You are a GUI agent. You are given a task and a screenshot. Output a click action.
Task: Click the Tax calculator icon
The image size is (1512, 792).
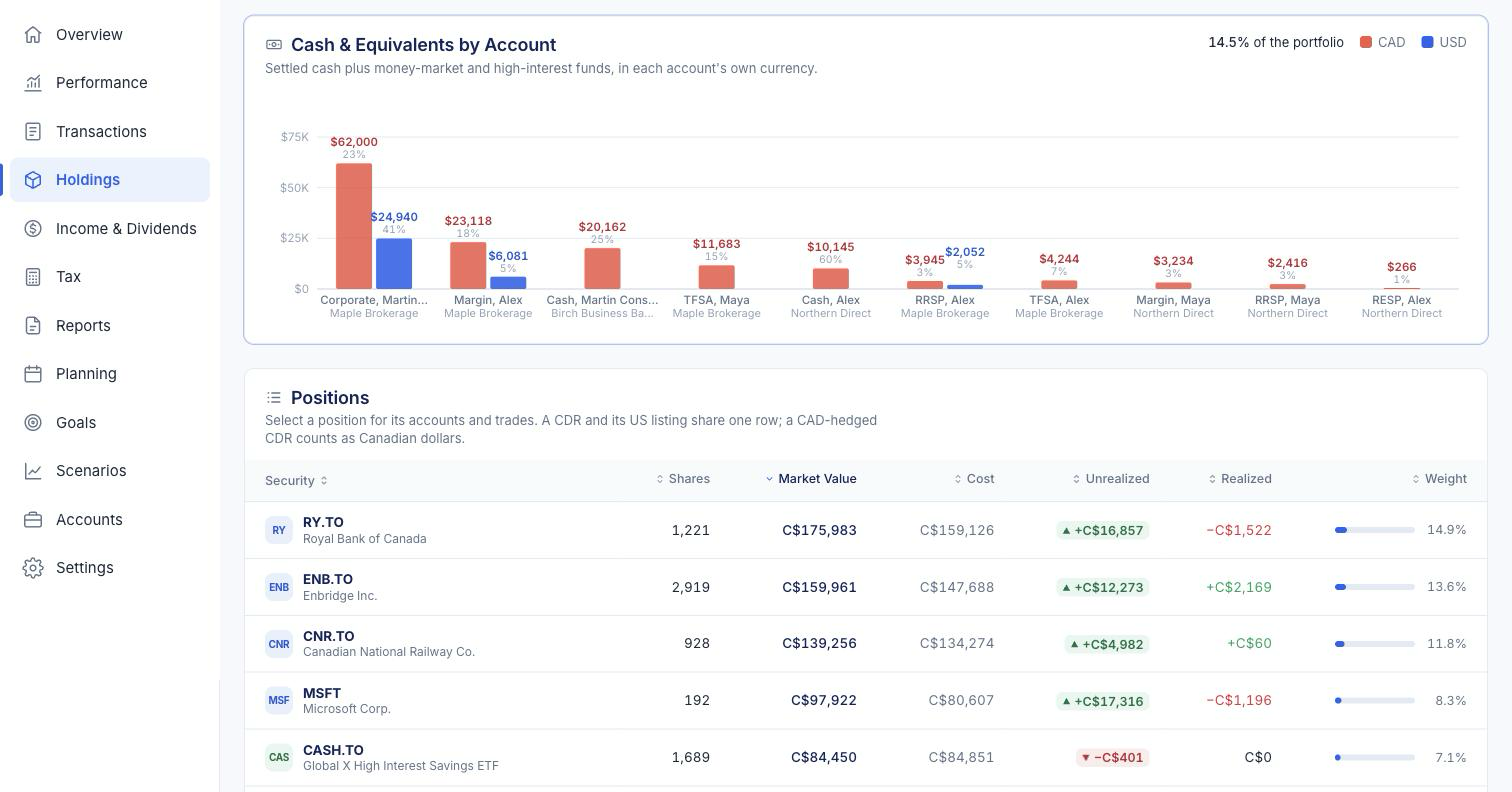(x=33, y=277)
